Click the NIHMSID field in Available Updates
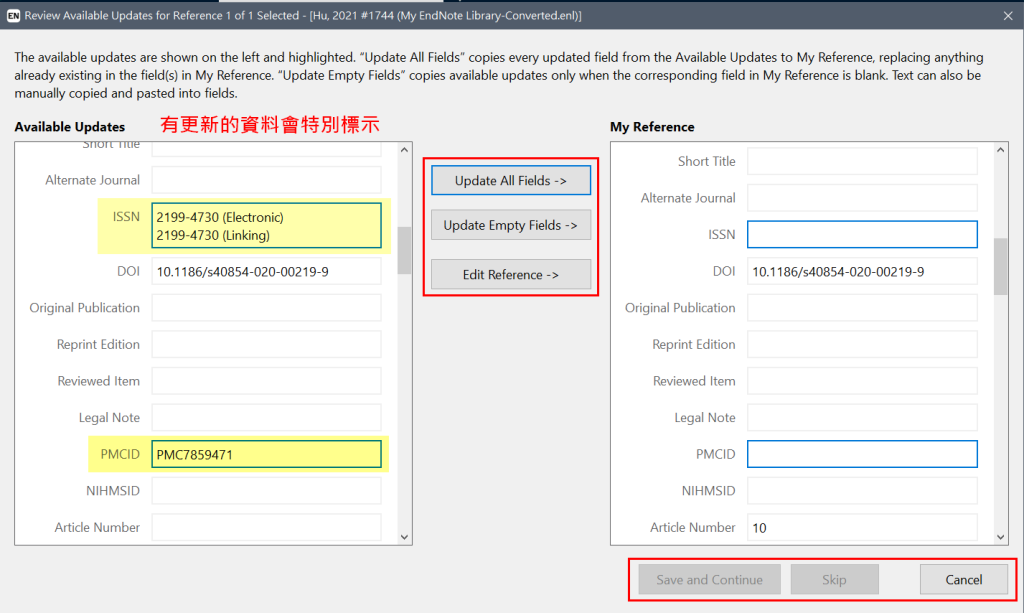1024x613 pixels. [266, 491]
